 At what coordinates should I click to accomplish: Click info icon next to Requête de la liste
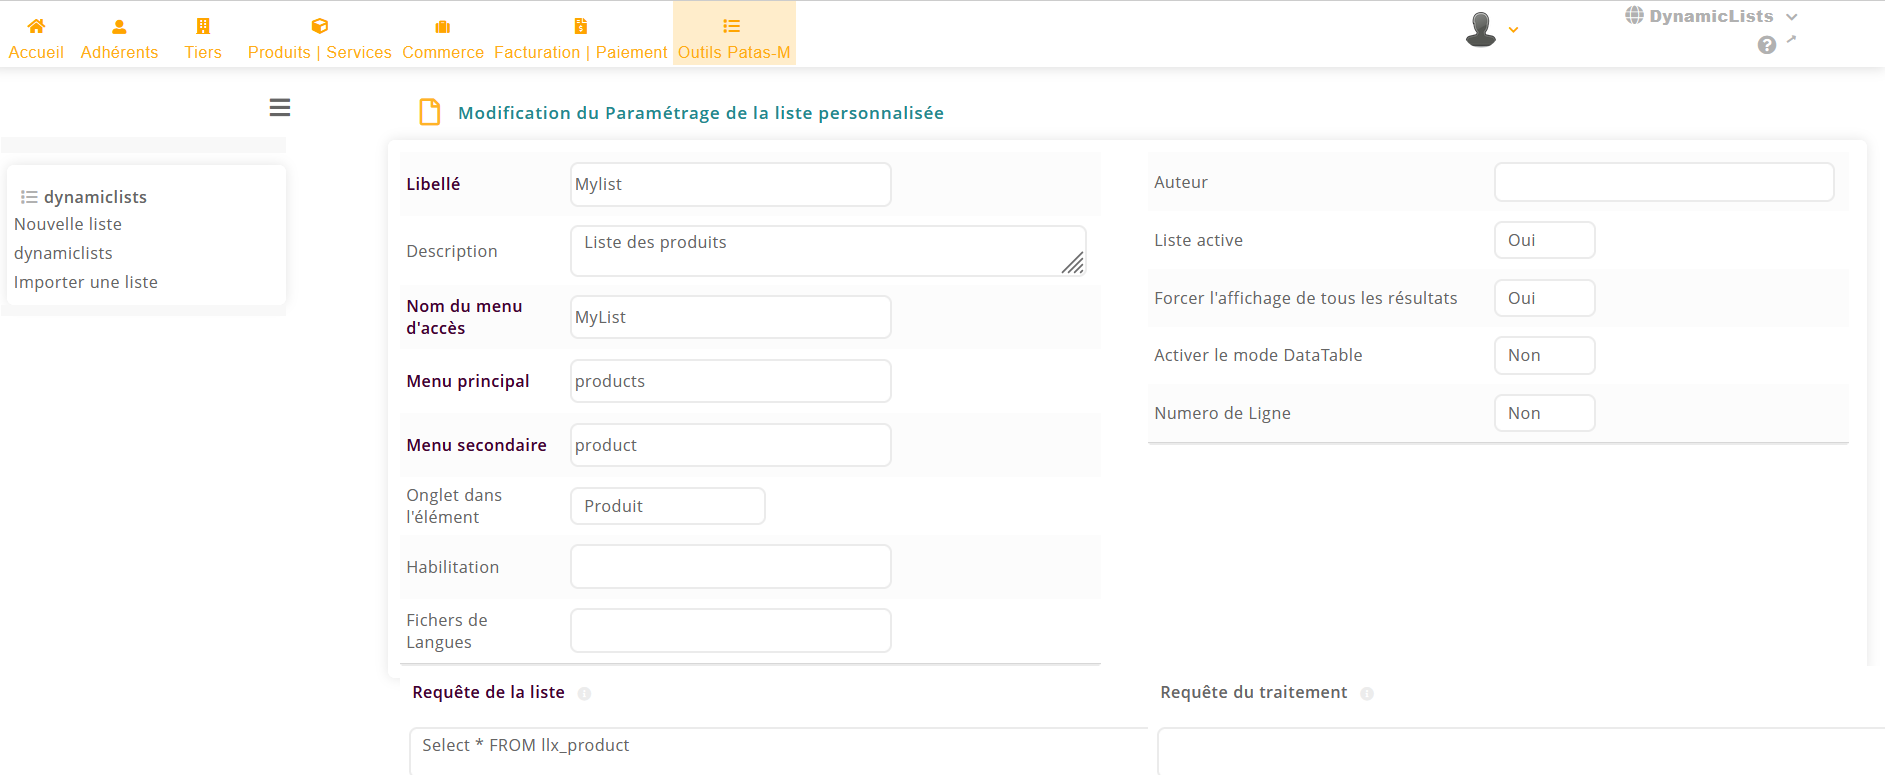pos(584,694)
